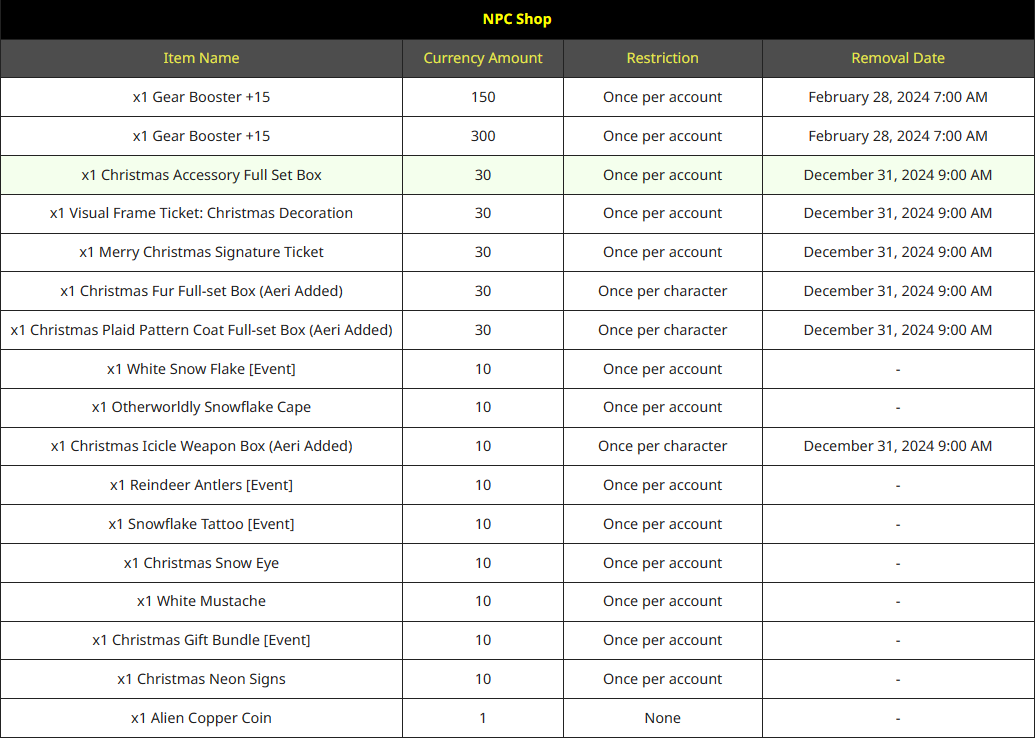Select the Removal Date column header

[x=898, y=58]
